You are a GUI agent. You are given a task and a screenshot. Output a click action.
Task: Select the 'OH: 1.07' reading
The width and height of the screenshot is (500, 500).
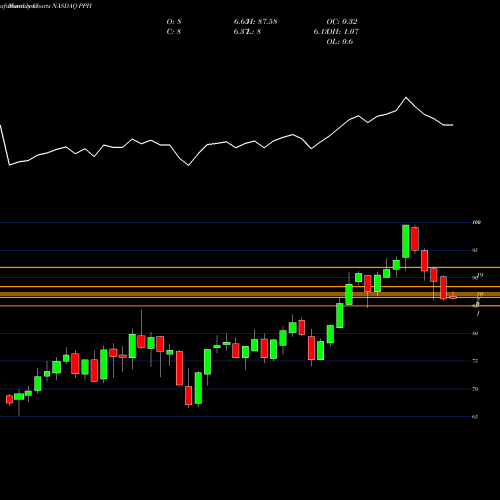(342, 32)
